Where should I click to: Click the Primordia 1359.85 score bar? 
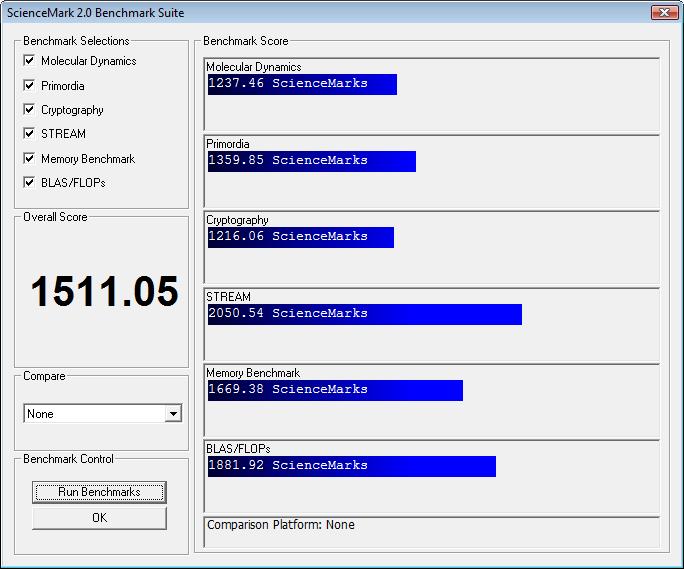[312, 161]
